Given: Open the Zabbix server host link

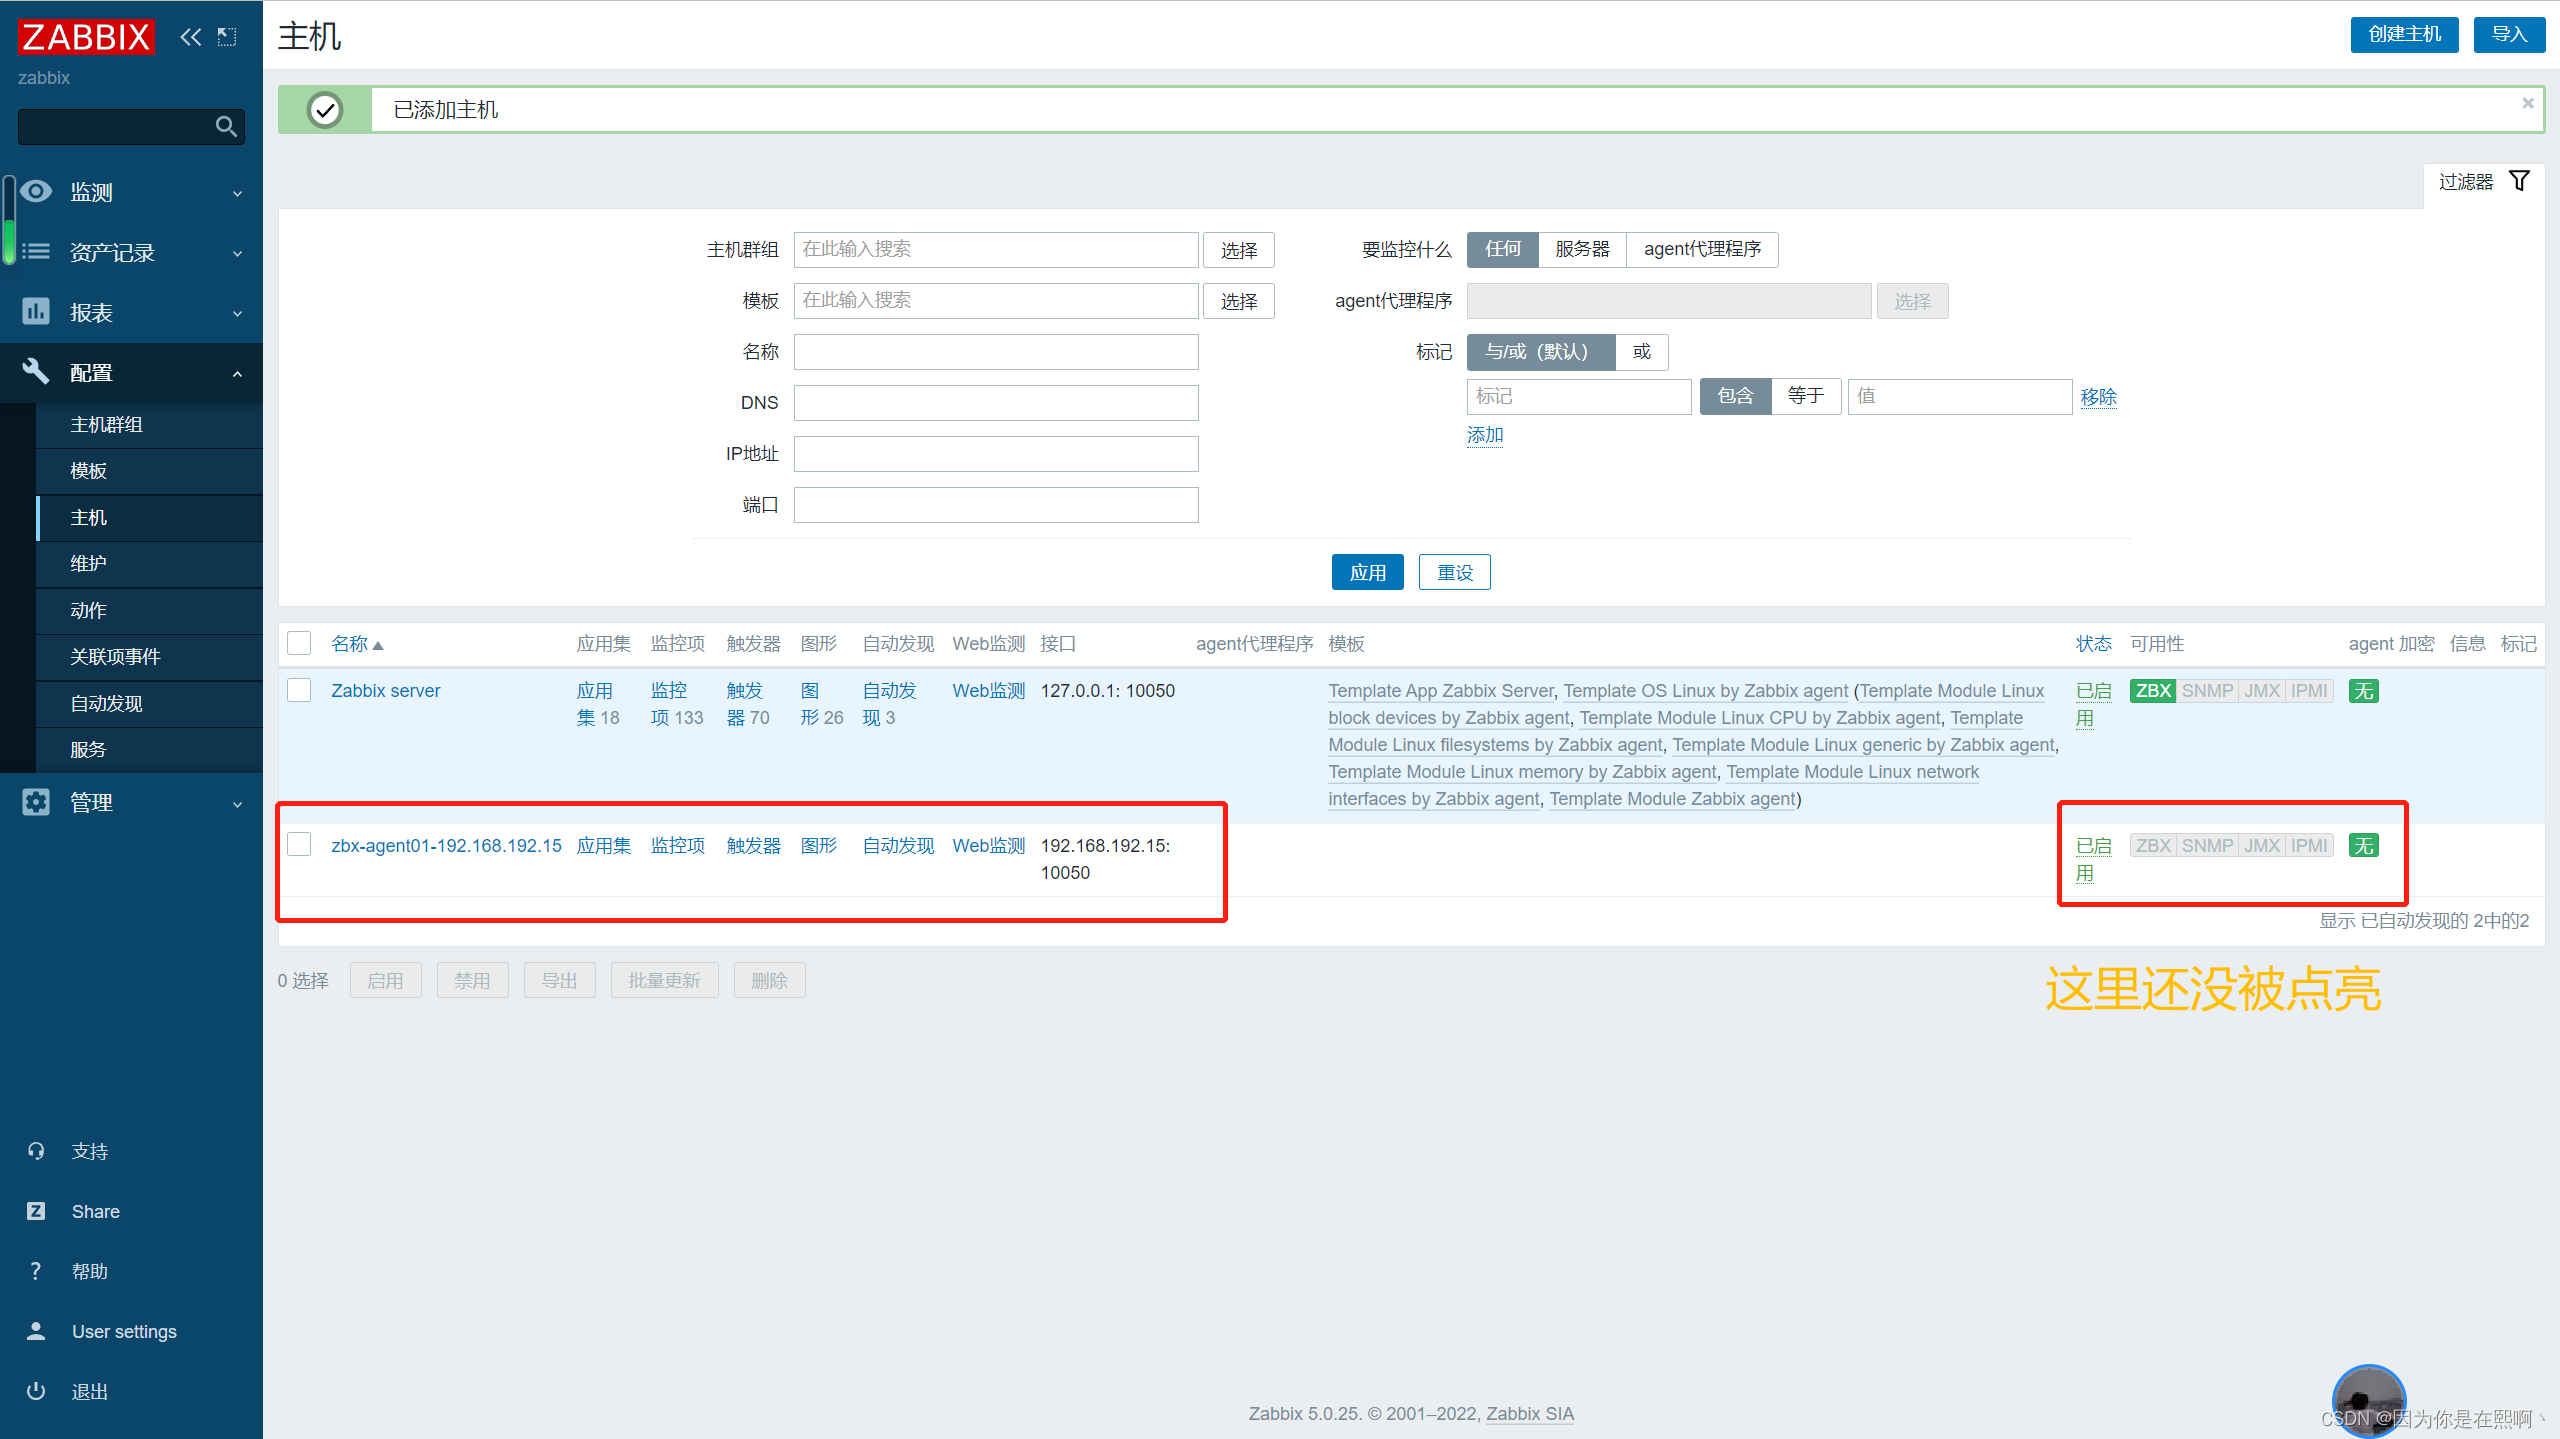Looking at the screenshot, I should [x=385, y=691].
